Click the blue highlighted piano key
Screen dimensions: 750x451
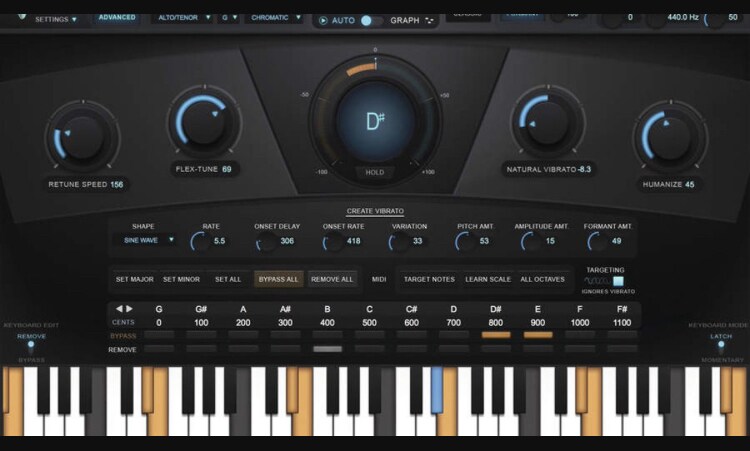[x=437, y=390]
